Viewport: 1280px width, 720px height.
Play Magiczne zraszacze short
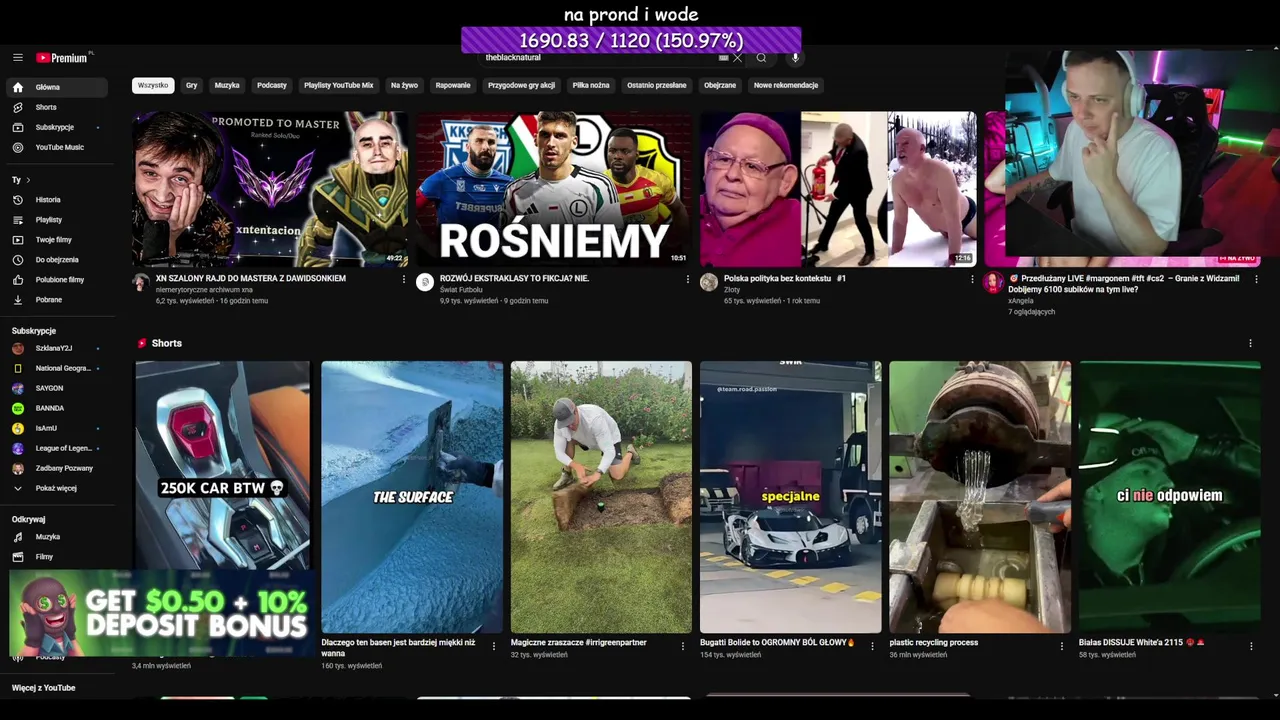pos(601,497)
